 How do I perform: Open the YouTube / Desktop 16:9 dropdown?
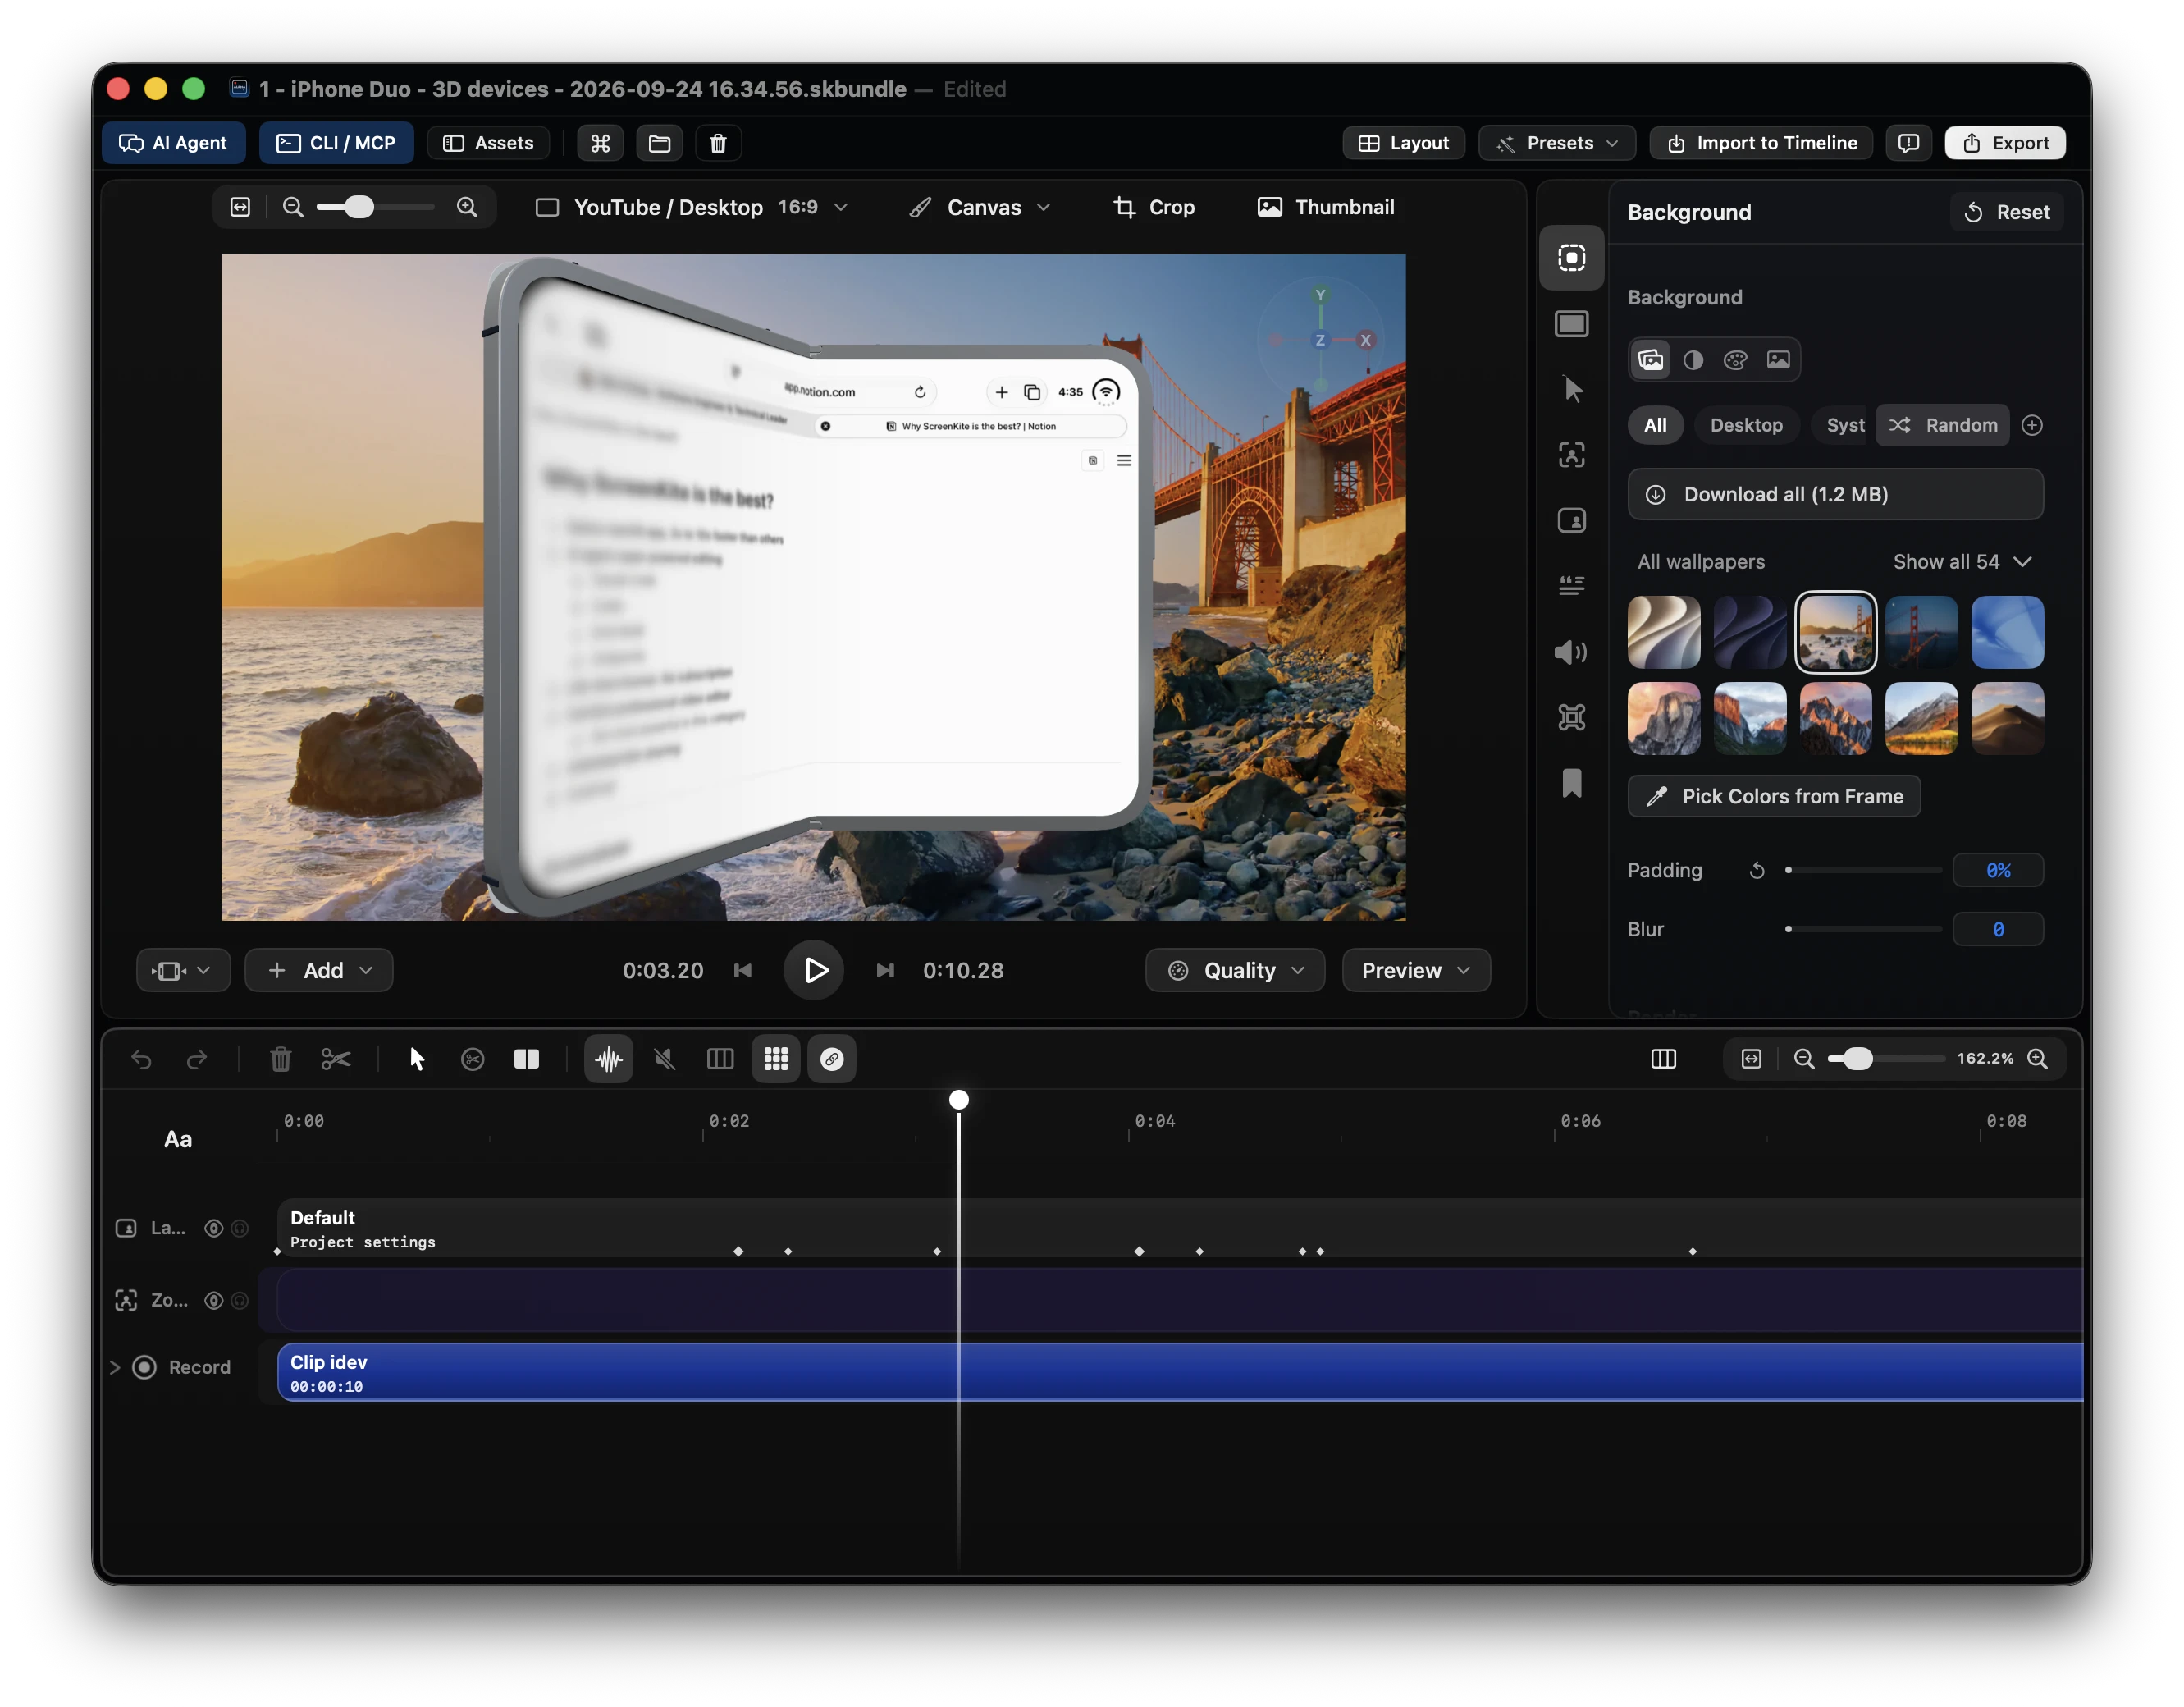coord(693,207)
